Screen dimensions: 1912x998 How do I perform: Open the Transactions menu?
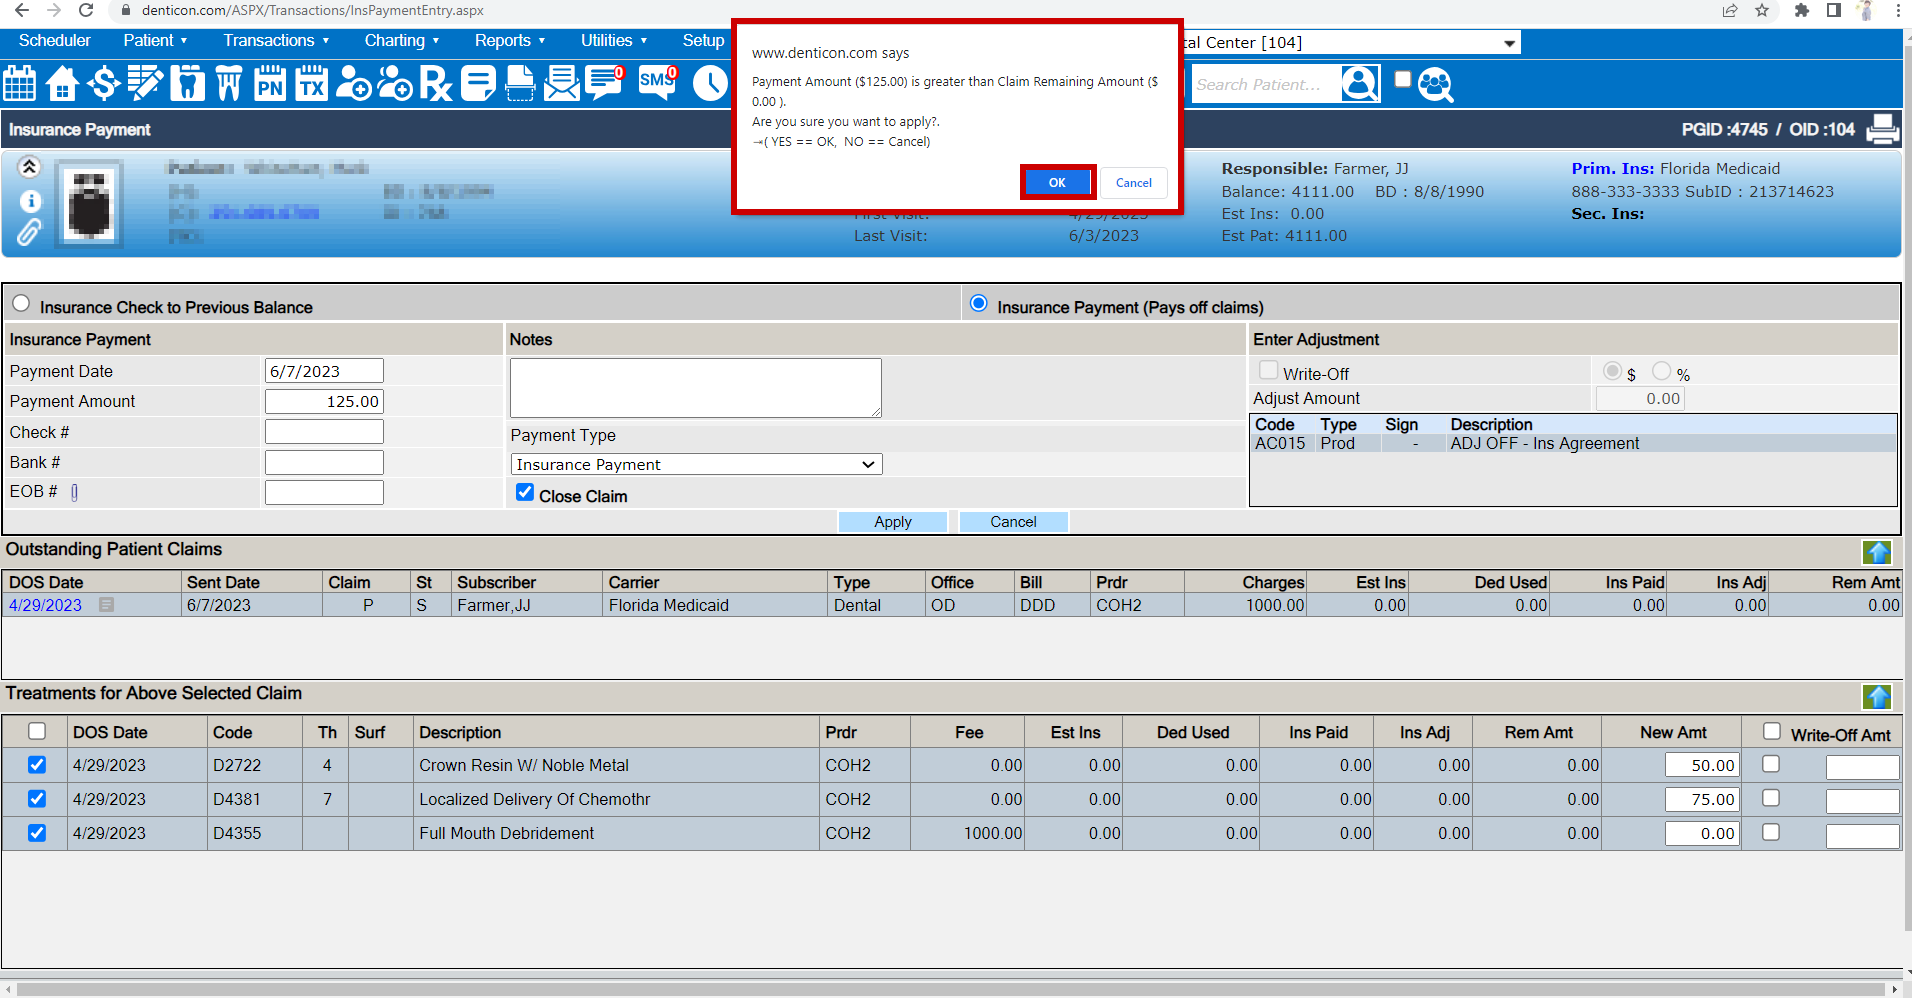point(275,41)
